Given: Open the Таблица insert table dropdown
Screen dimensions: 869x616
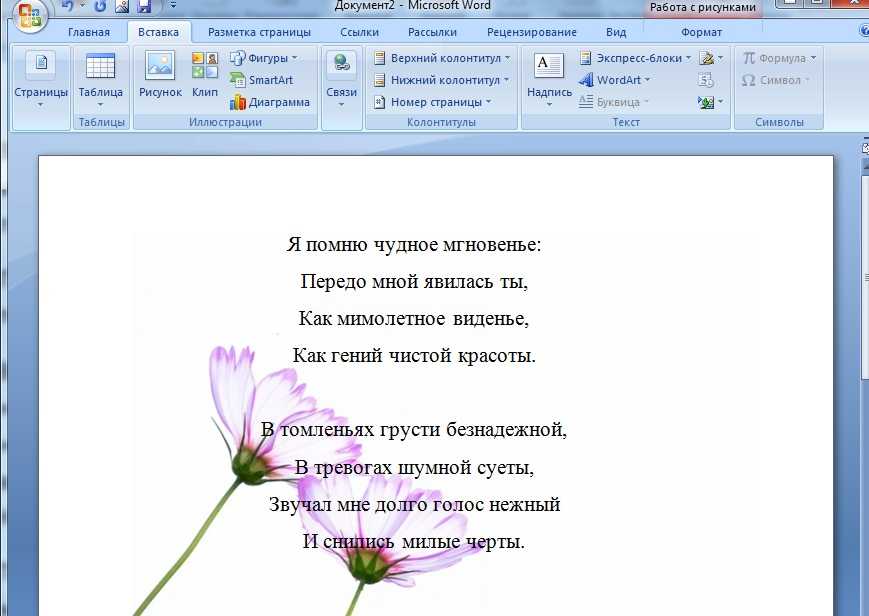Looking at the screenshot, I should [x=100, y=79].
